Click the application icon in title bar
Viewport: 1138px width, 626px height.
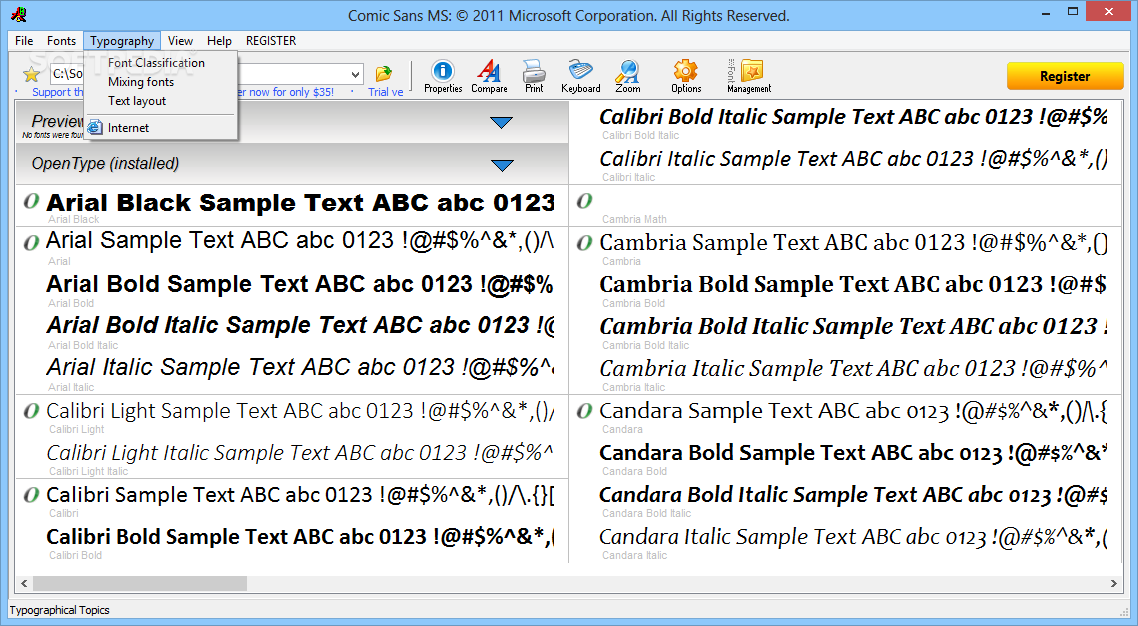click(19, 14)
